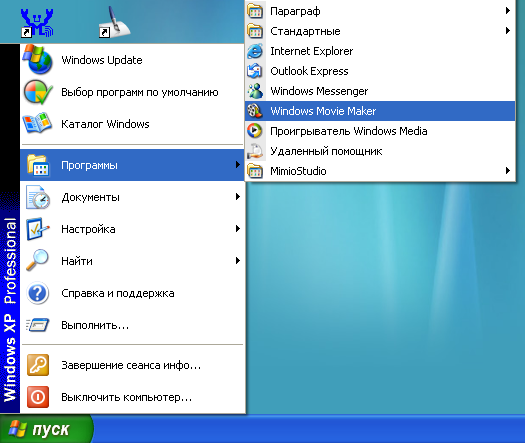The image size is (525, 443).
Task: Click the Windows Update globe icon
Action: 38,60
